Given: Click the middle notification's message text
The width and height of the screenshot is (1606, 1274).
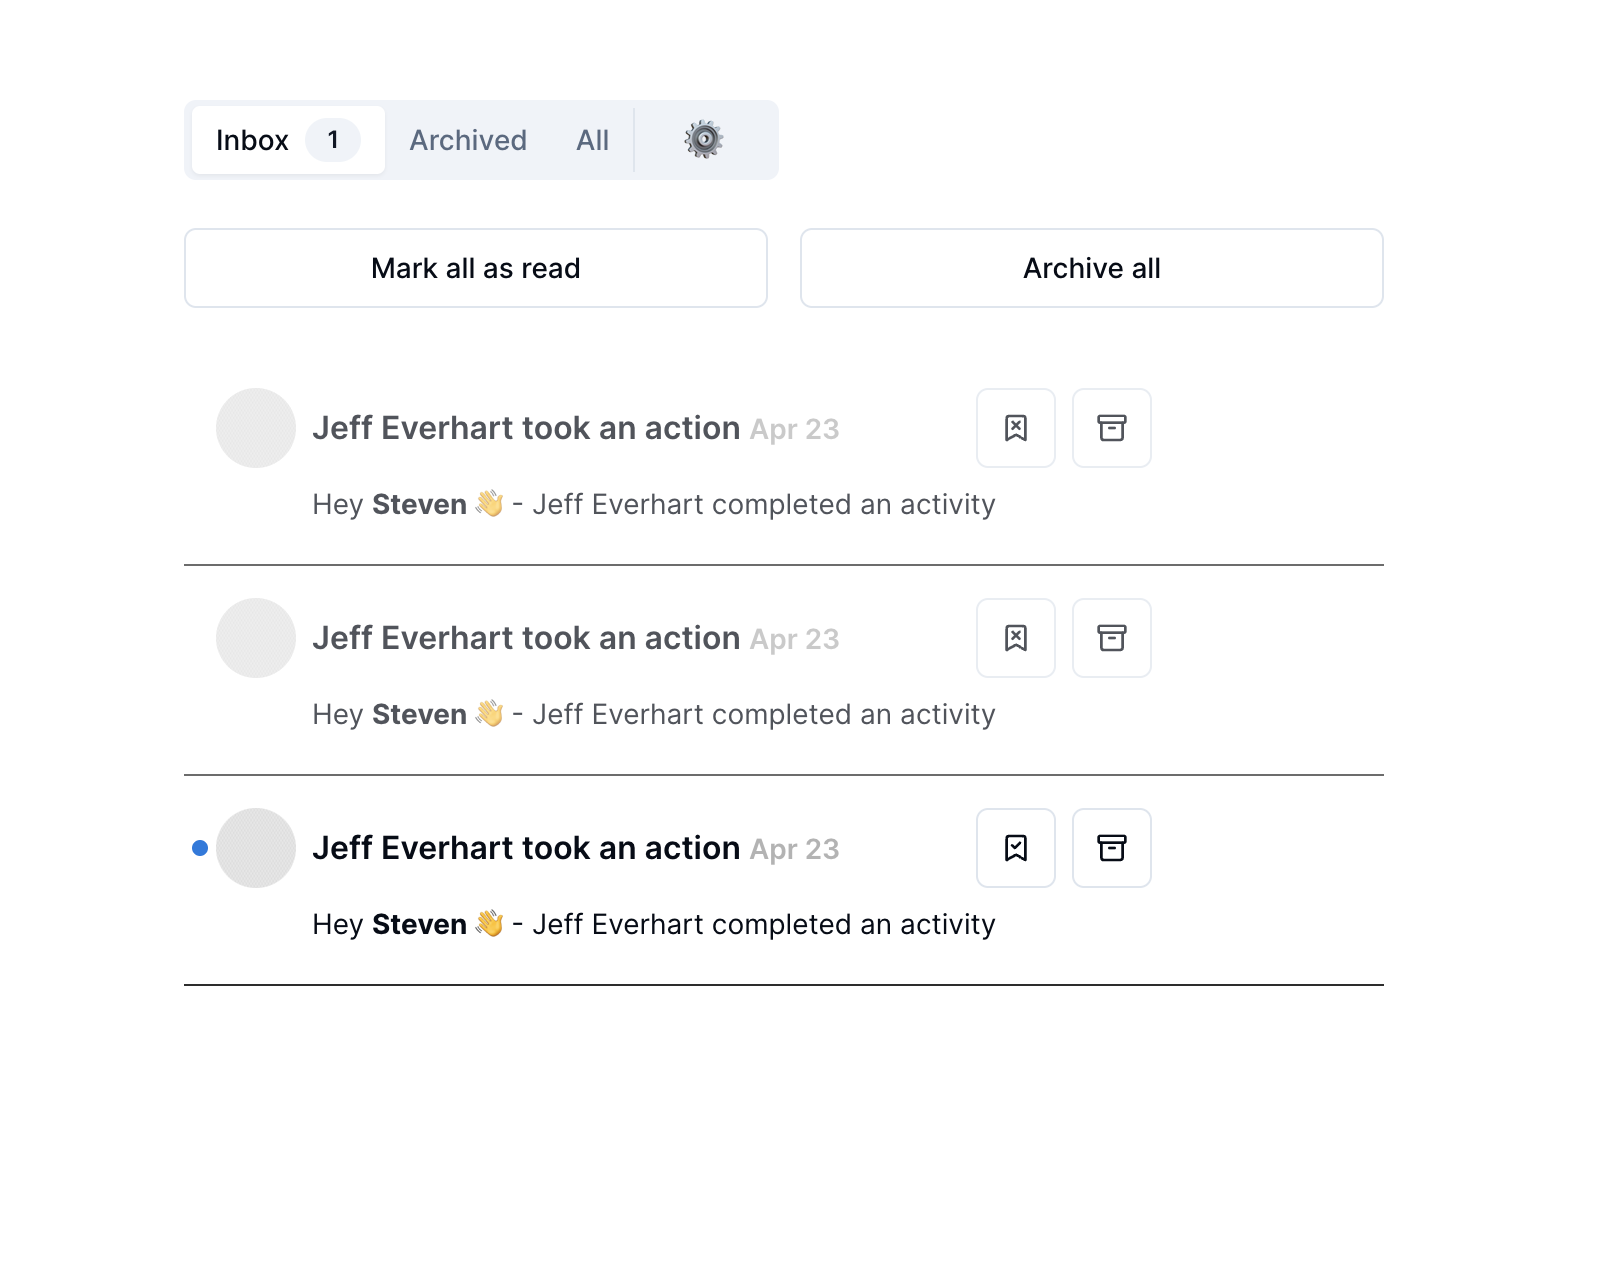Looking at the screenshot, I should (654, 714).
